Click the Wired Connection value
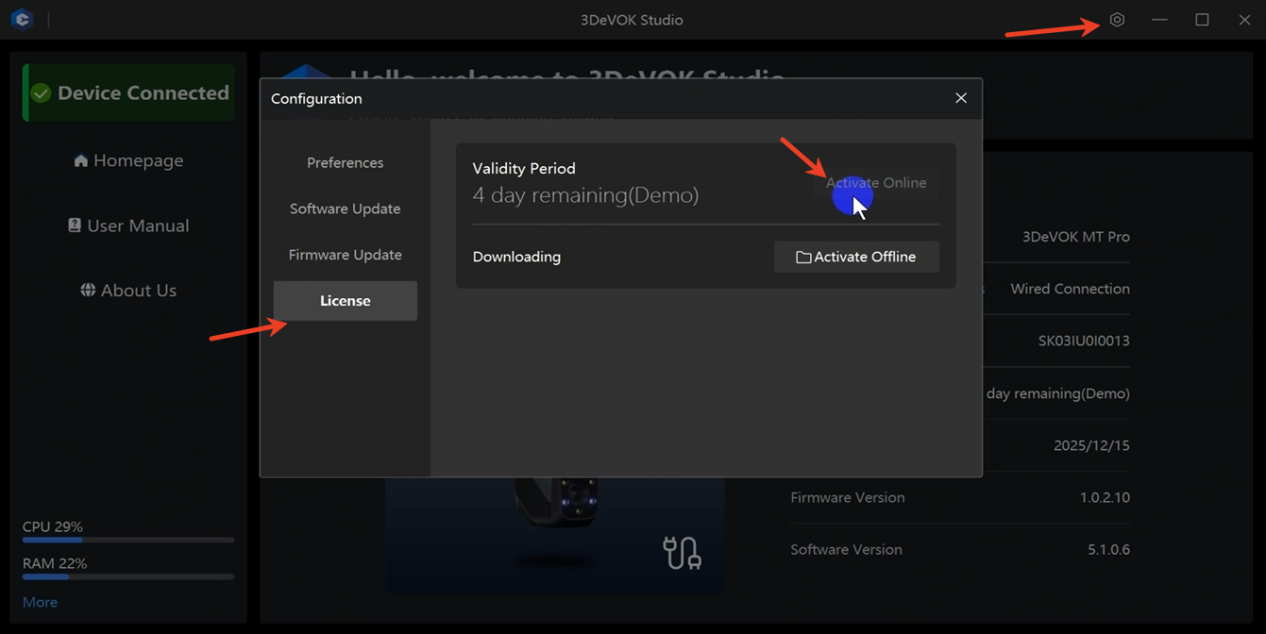 click(x=1070, y=289)
